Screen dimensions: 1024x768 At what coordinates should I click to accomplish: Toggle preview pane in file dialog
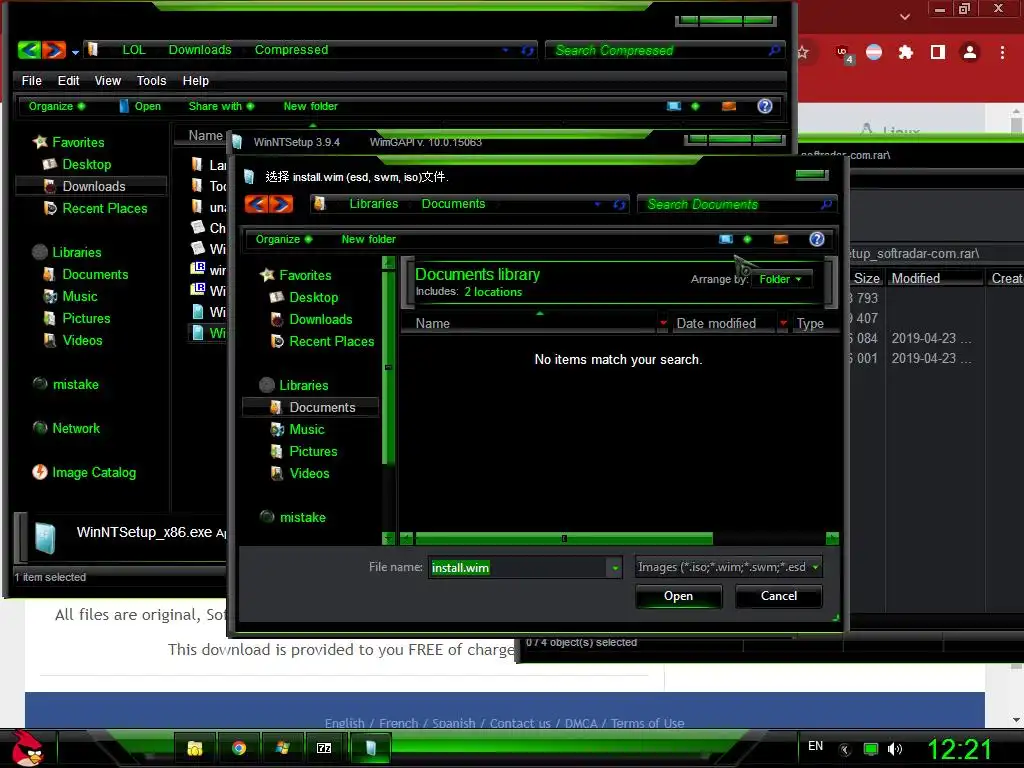point(780,239)
